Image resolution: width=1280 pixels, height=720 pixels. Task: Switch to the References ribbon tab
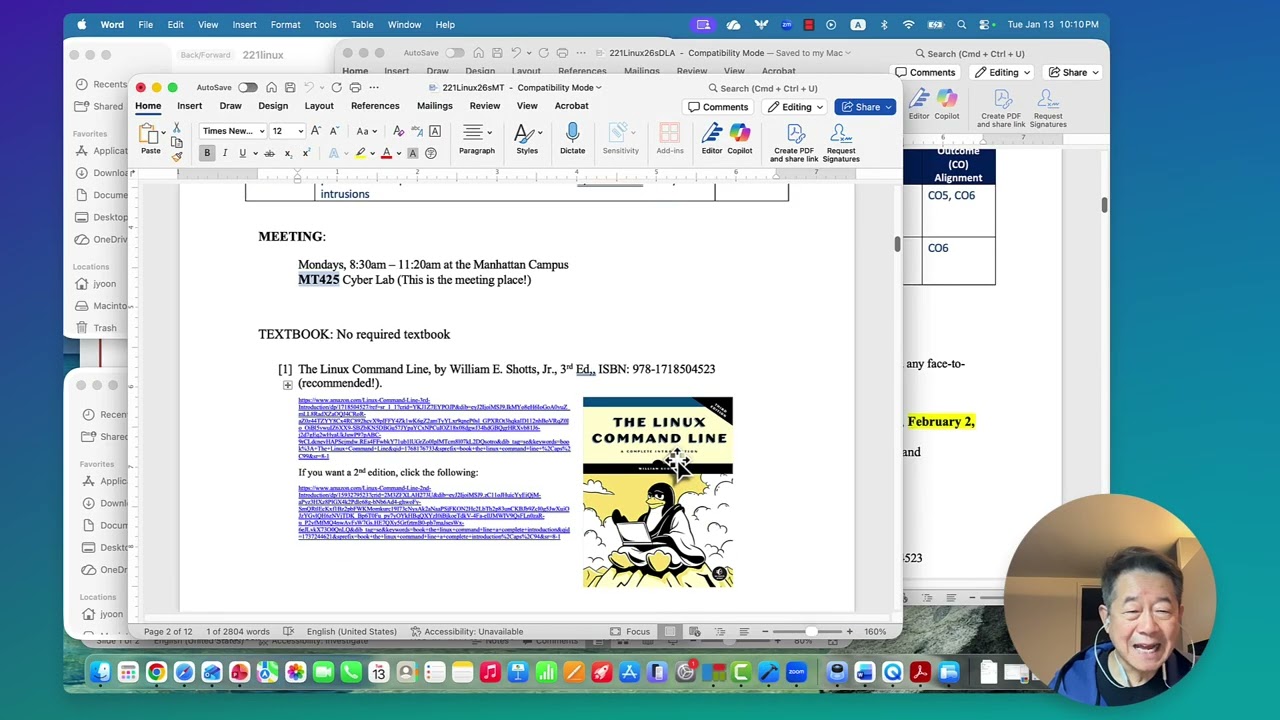tap(375, 106)
